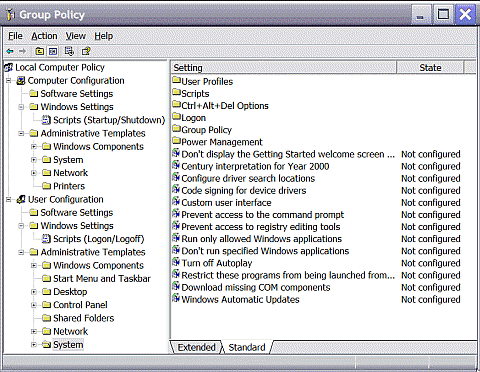Click the Group Policy title bar icon
The image size is (480, 372).
tap(11, 15)
